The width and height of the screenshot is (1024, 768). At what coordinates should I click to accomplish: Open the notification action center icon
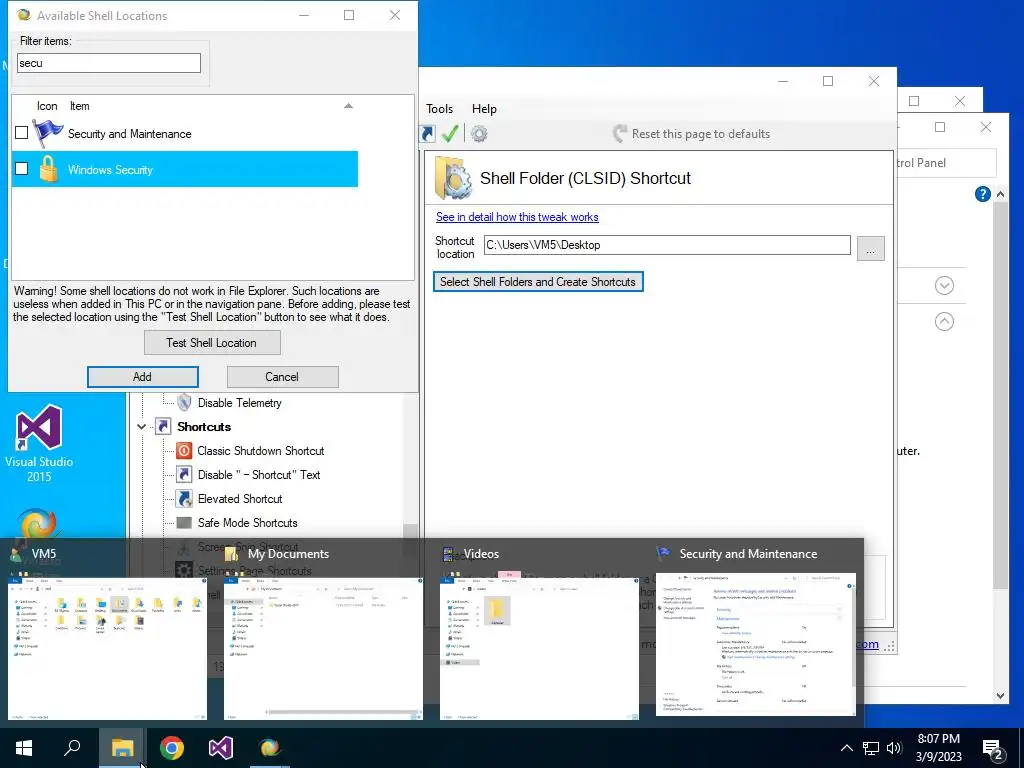pos(993,750)
